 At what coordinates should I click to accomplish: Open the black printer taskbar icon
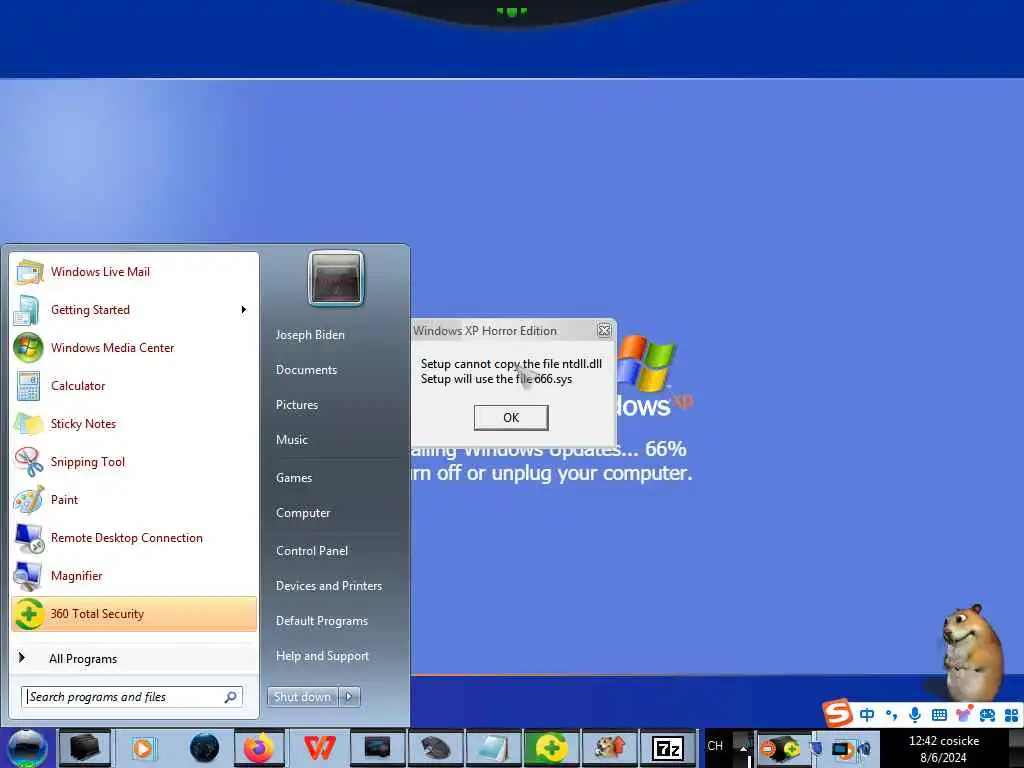point(85,748)
